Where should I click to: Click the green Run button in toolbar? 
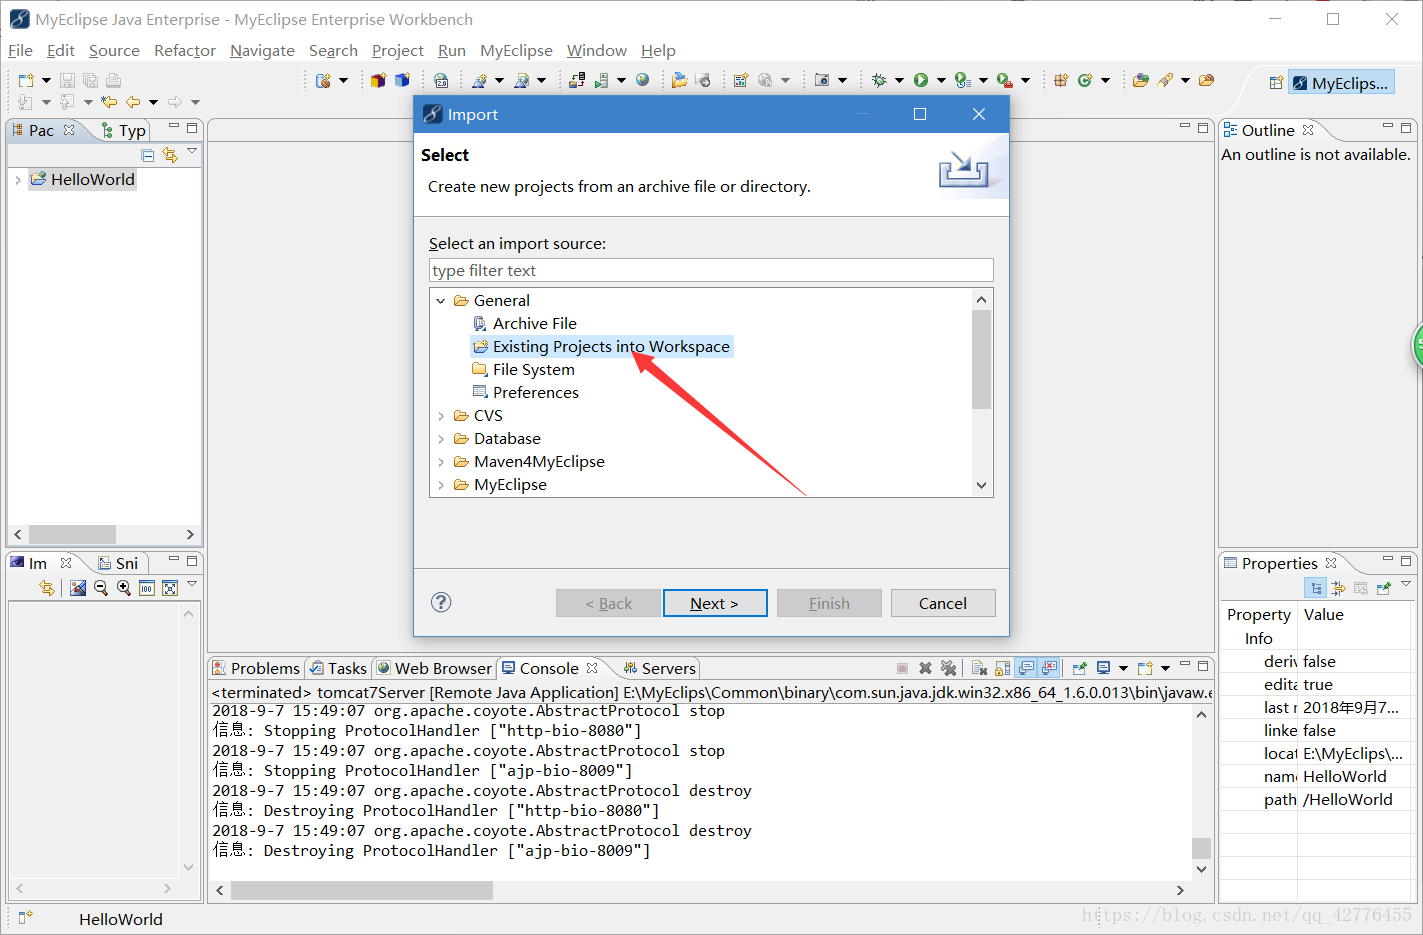tap(921, 80)
